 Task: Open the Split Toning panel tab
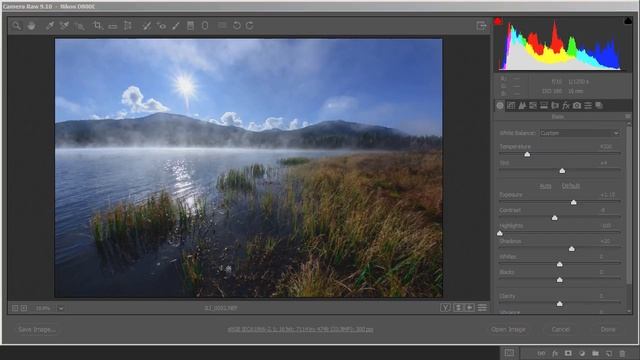point(544,106)
